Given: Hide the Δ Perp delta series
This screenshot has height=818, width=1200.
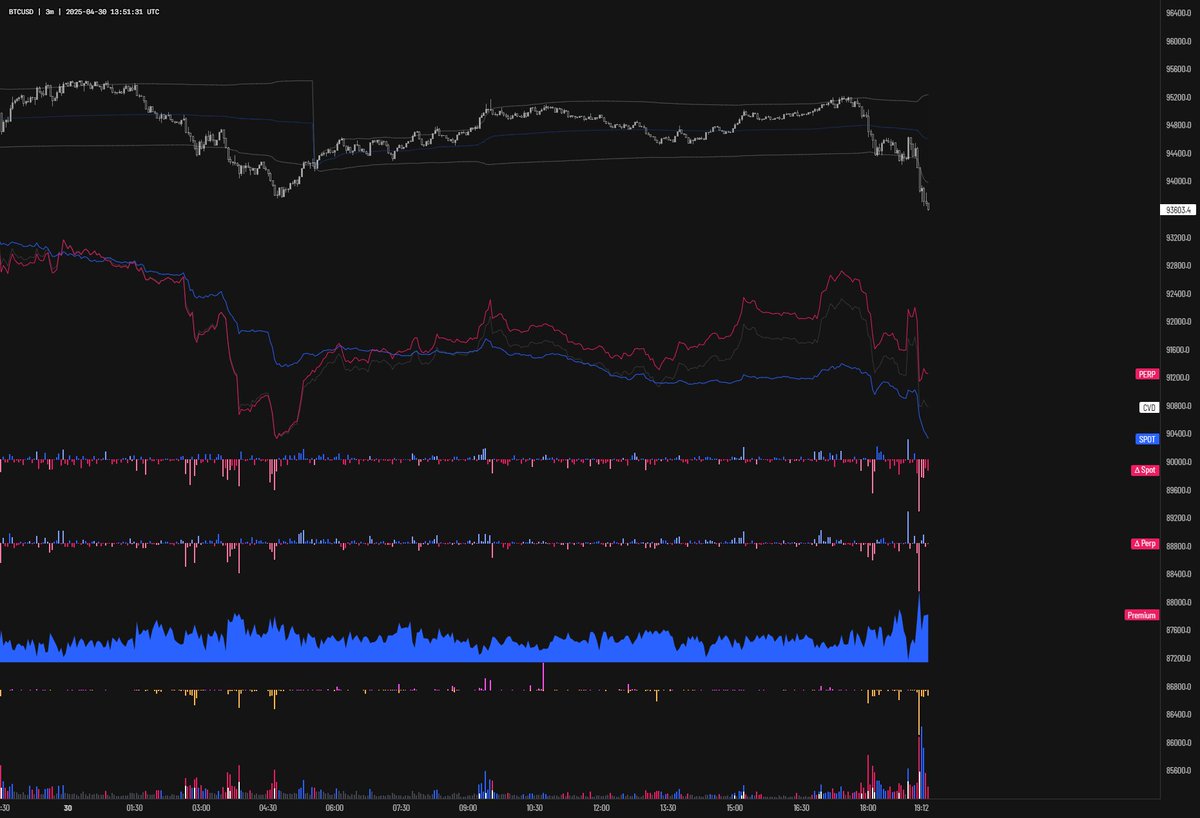Looking at the screenshot, I should pos(1143,544).
